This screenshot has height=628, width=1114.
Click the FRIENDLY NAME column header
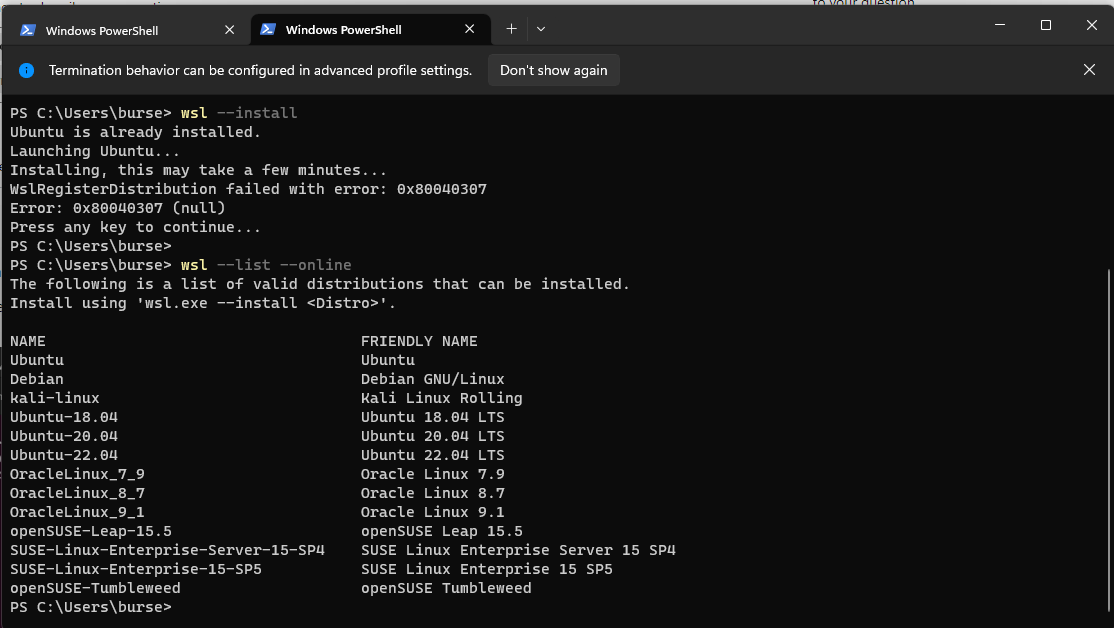[419, 341]
